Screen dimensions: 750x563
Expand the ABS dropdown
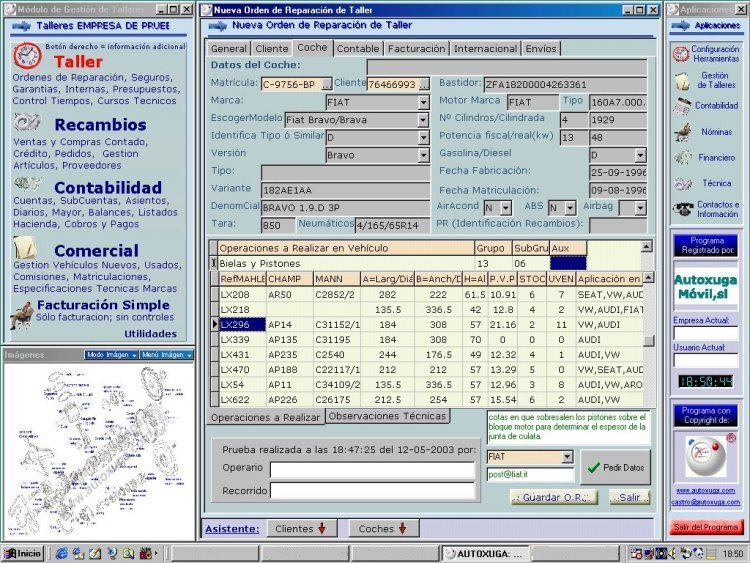[570, 208]
